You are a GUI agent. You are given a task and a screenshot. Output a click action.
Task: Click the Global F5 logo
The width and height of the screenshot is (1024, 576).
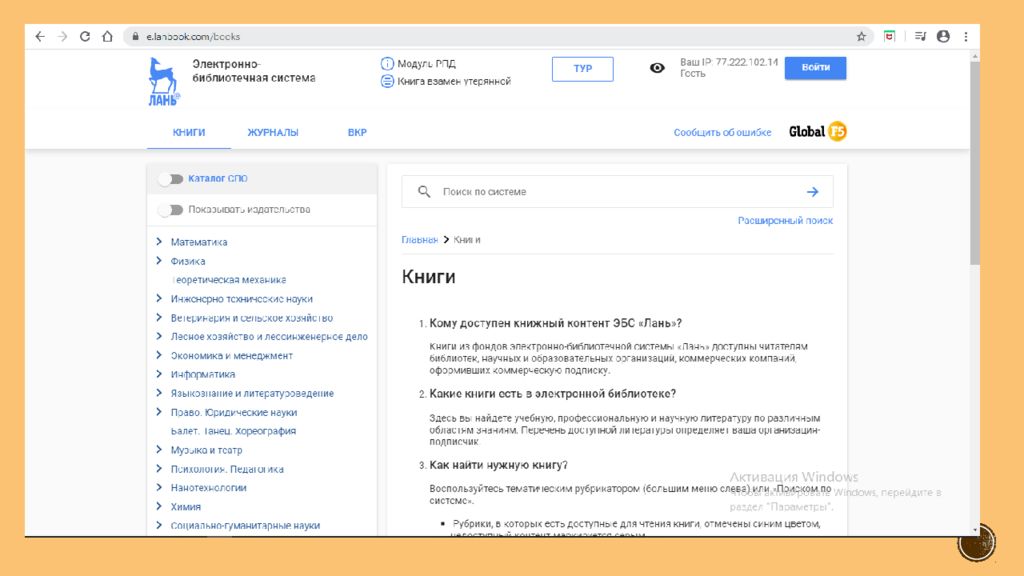coord(818,132)
